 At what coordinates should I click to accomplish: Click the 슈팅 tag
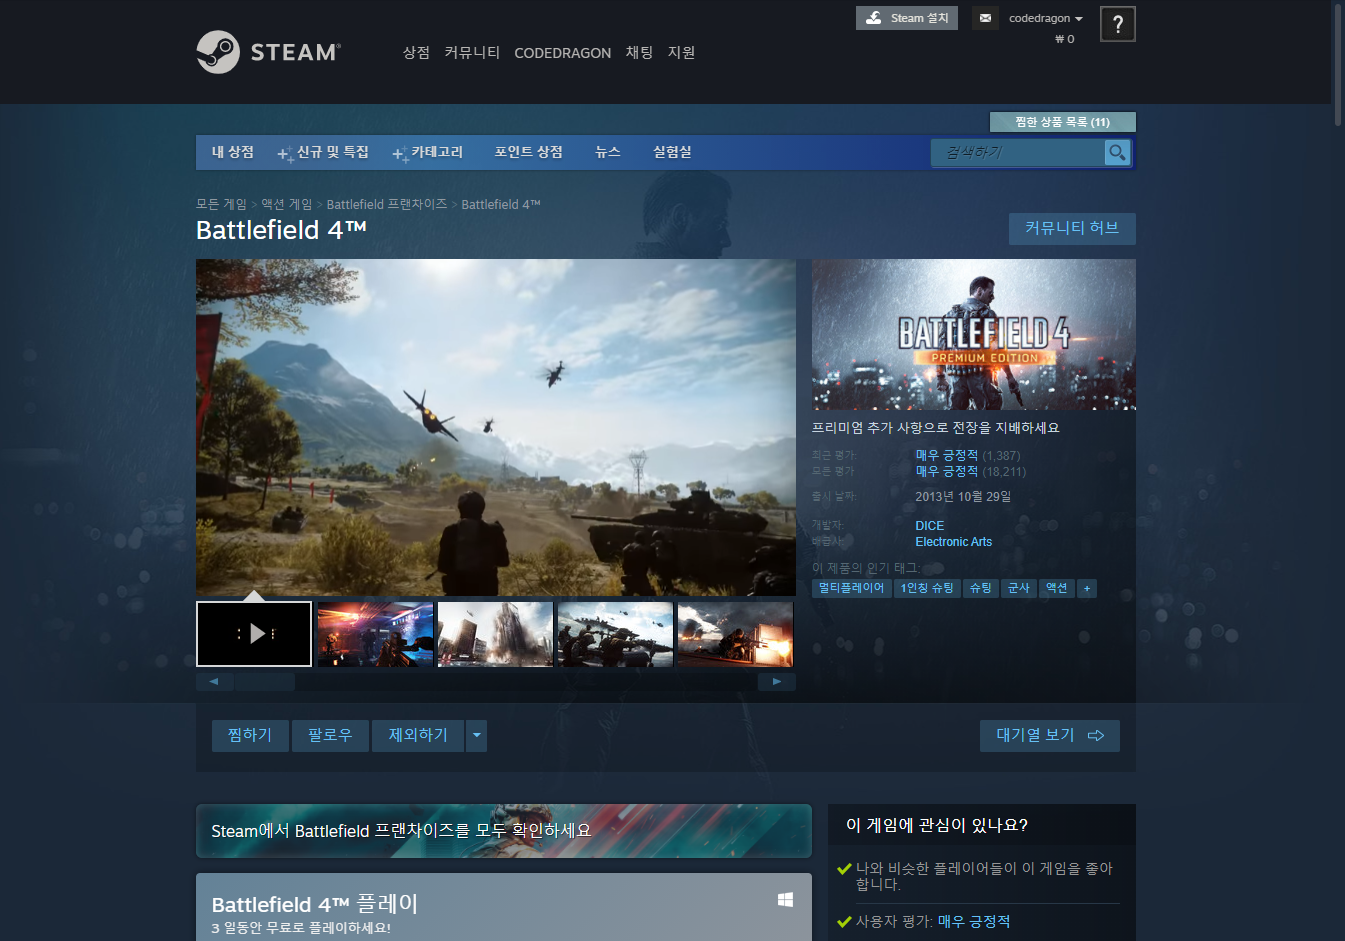tap(981, 588)
